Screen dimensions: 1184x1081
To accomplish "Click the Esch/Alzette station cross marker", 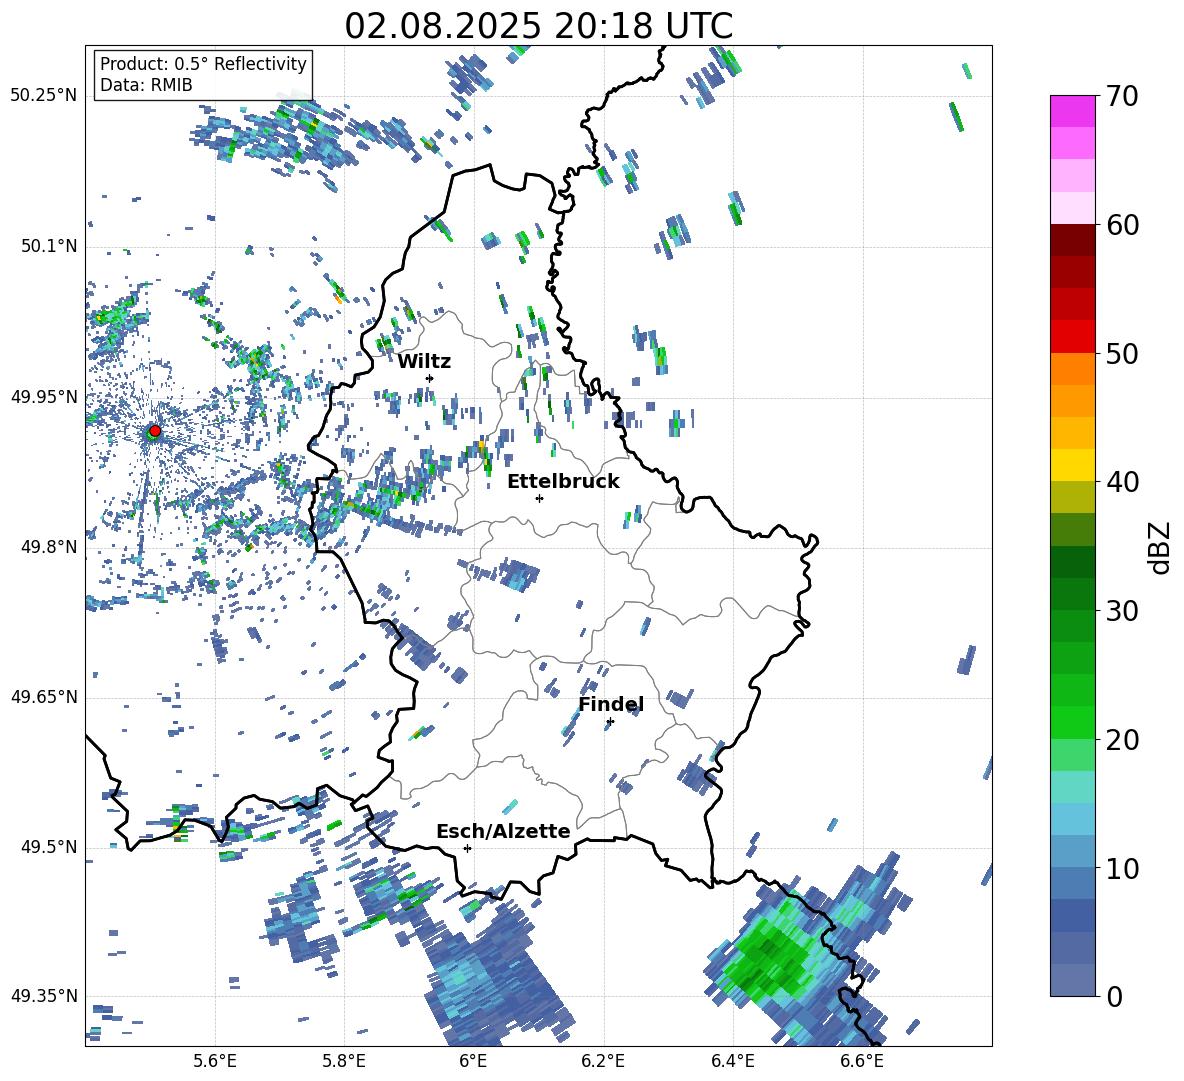I will tap(467, 848).
